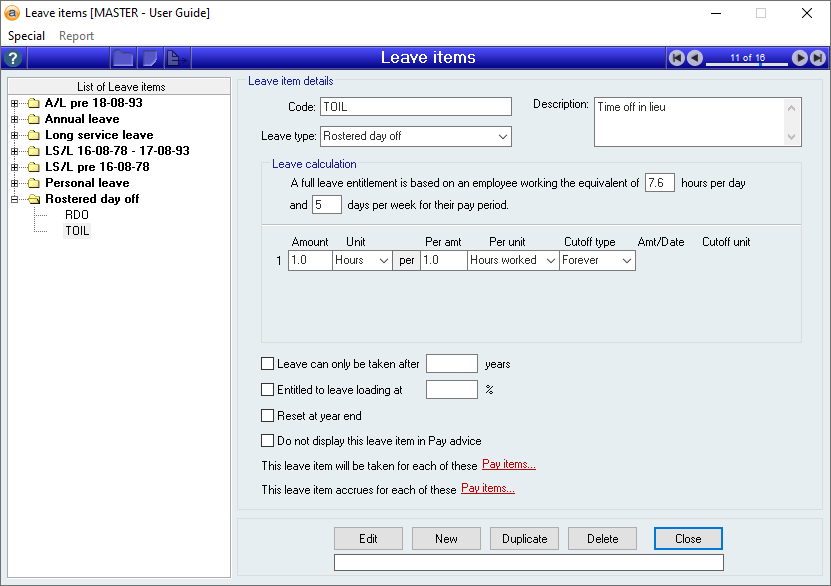Expand the Annual leave tree folder
The height and width of the screenshot is (586, 831).
pos(14,119)
